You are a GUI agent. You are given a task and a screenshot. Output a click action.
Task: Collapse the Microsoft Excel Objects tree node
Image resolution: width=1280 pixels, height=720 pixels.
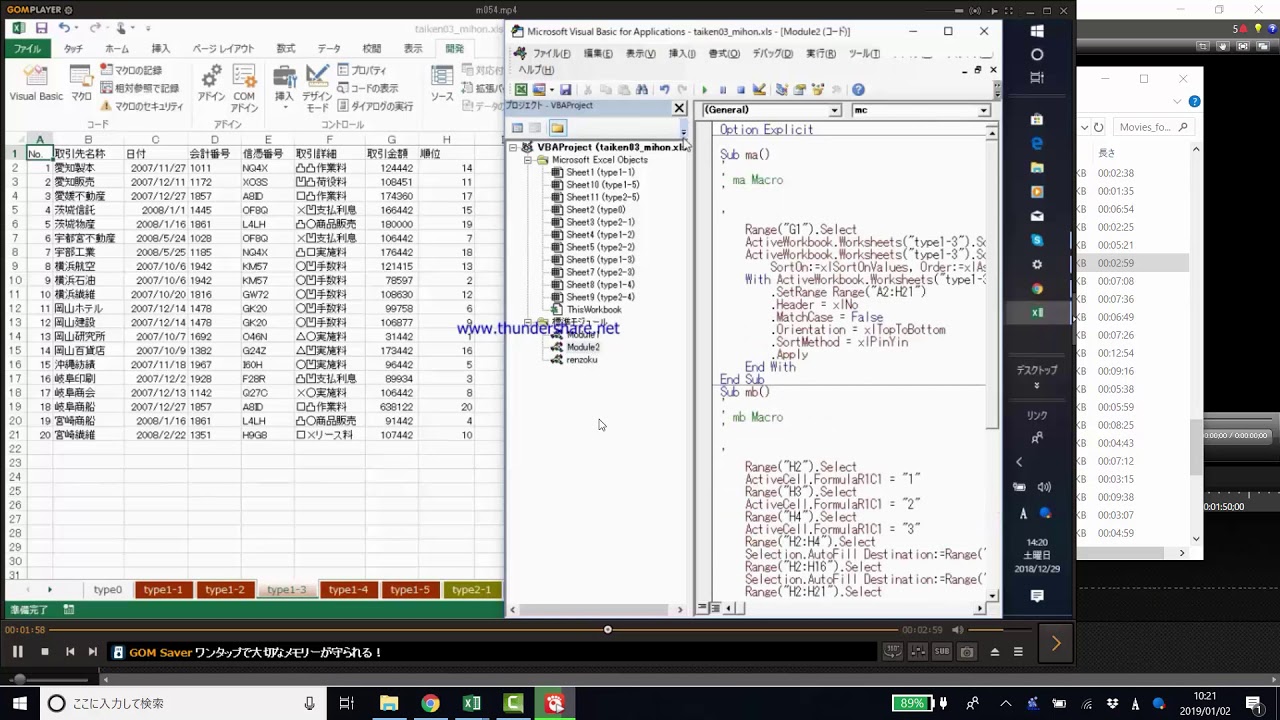click(528, 160)
